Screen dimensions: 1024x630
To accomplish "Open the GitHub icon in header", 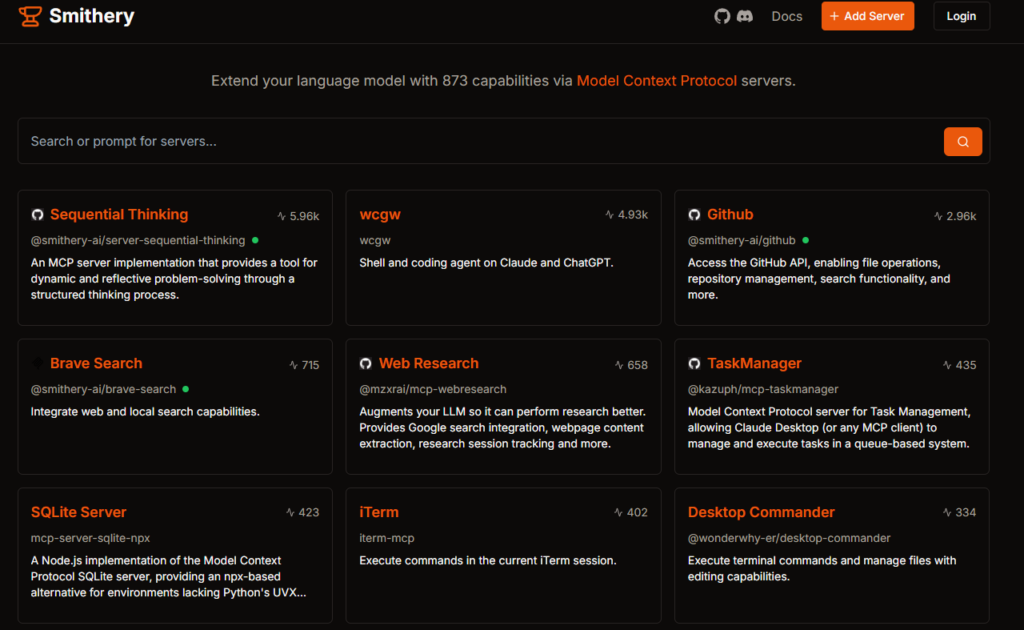I will point(722,16).
